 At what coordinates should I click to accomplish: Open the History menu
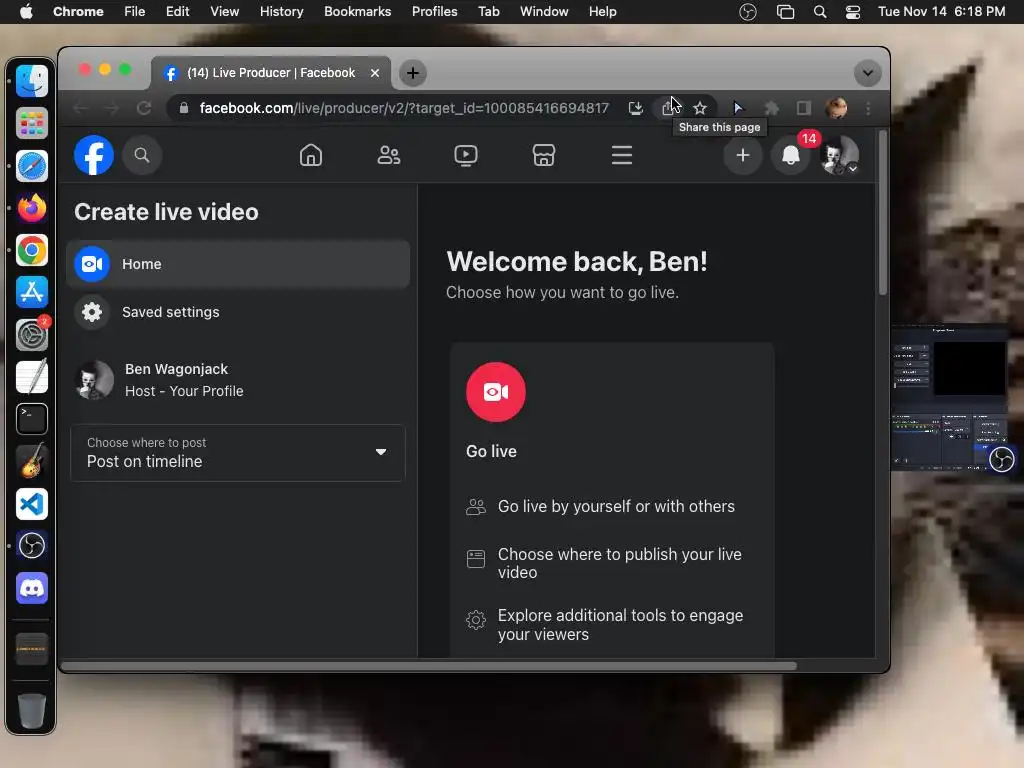coord(281,12)
